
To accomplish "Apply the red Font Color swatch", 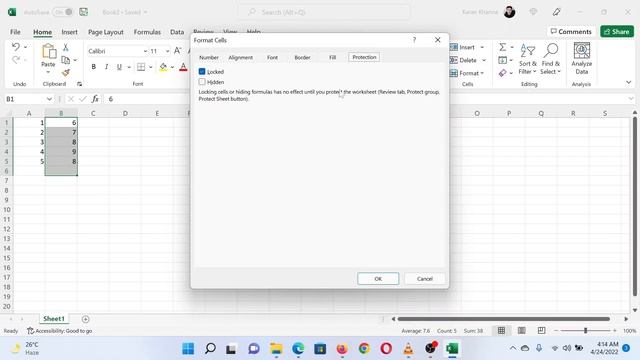I will click(183, 67).
